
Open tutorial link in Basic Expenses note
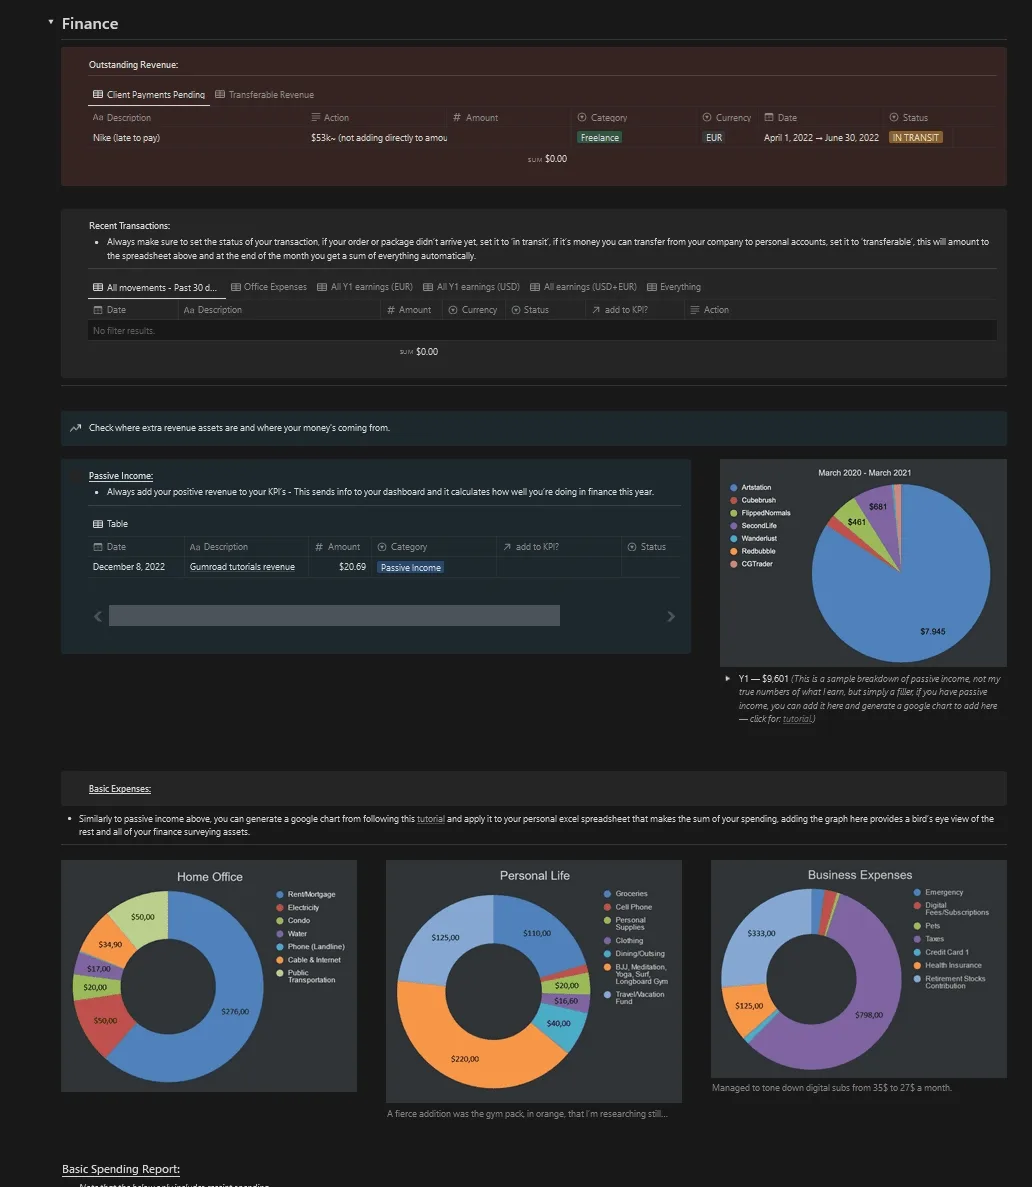click(x=431, y=819)
